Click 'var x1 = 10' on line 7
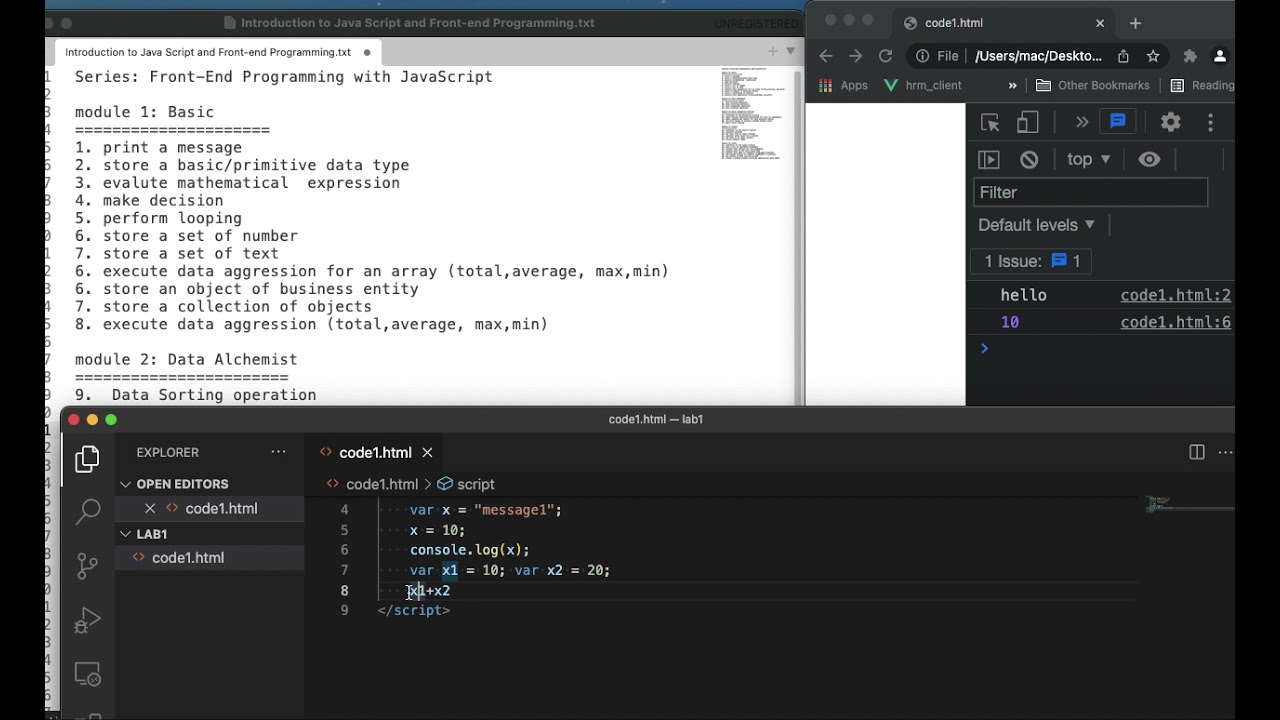The image size is (1280, 720). (x=454, y=570)
